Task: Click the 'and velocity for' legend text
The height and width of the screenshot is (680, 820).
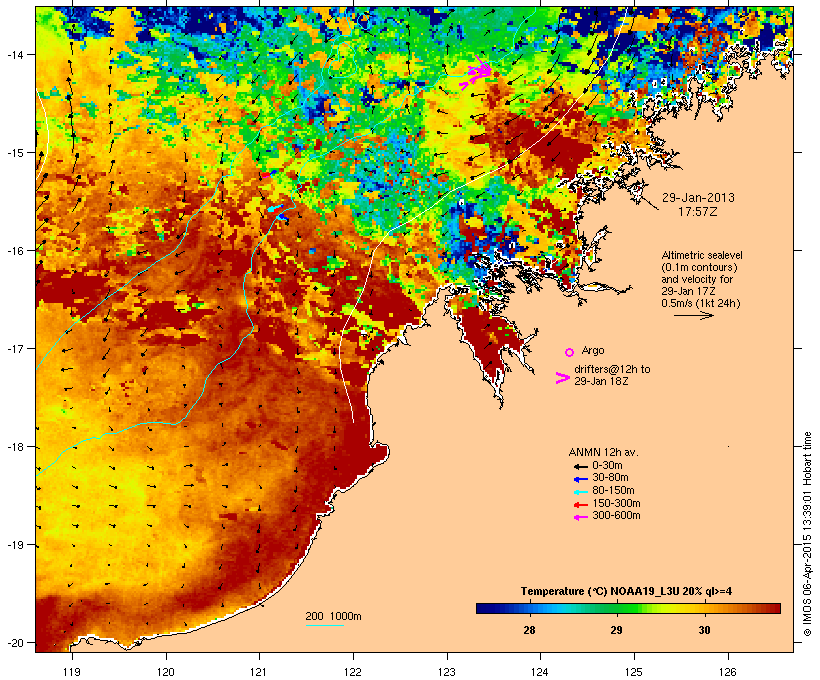Action: click(x=697, y=279)
